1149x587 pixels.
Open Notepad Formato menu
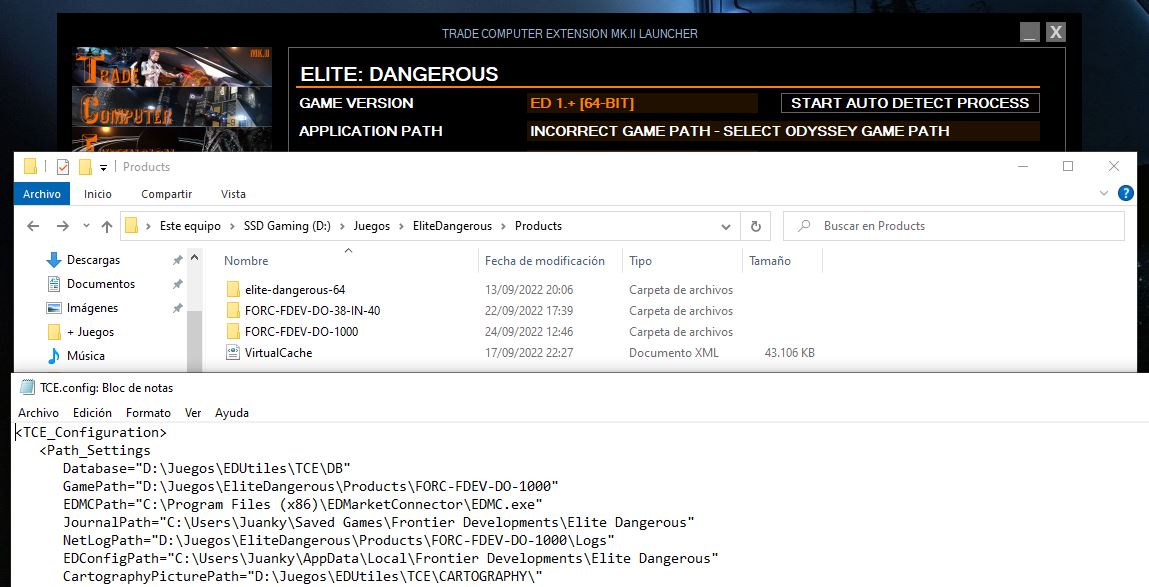tap(148, 413)
